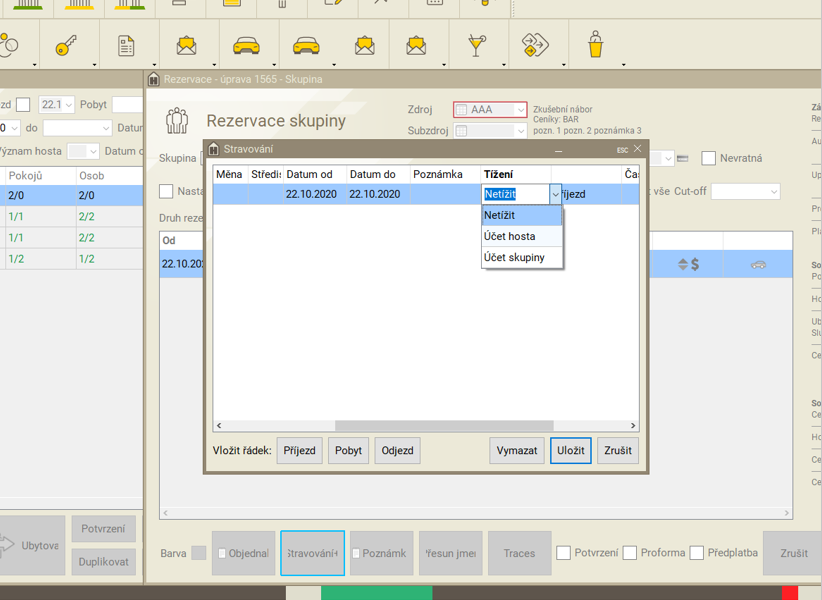Click the cocktail glass icon

pos(476,46)
